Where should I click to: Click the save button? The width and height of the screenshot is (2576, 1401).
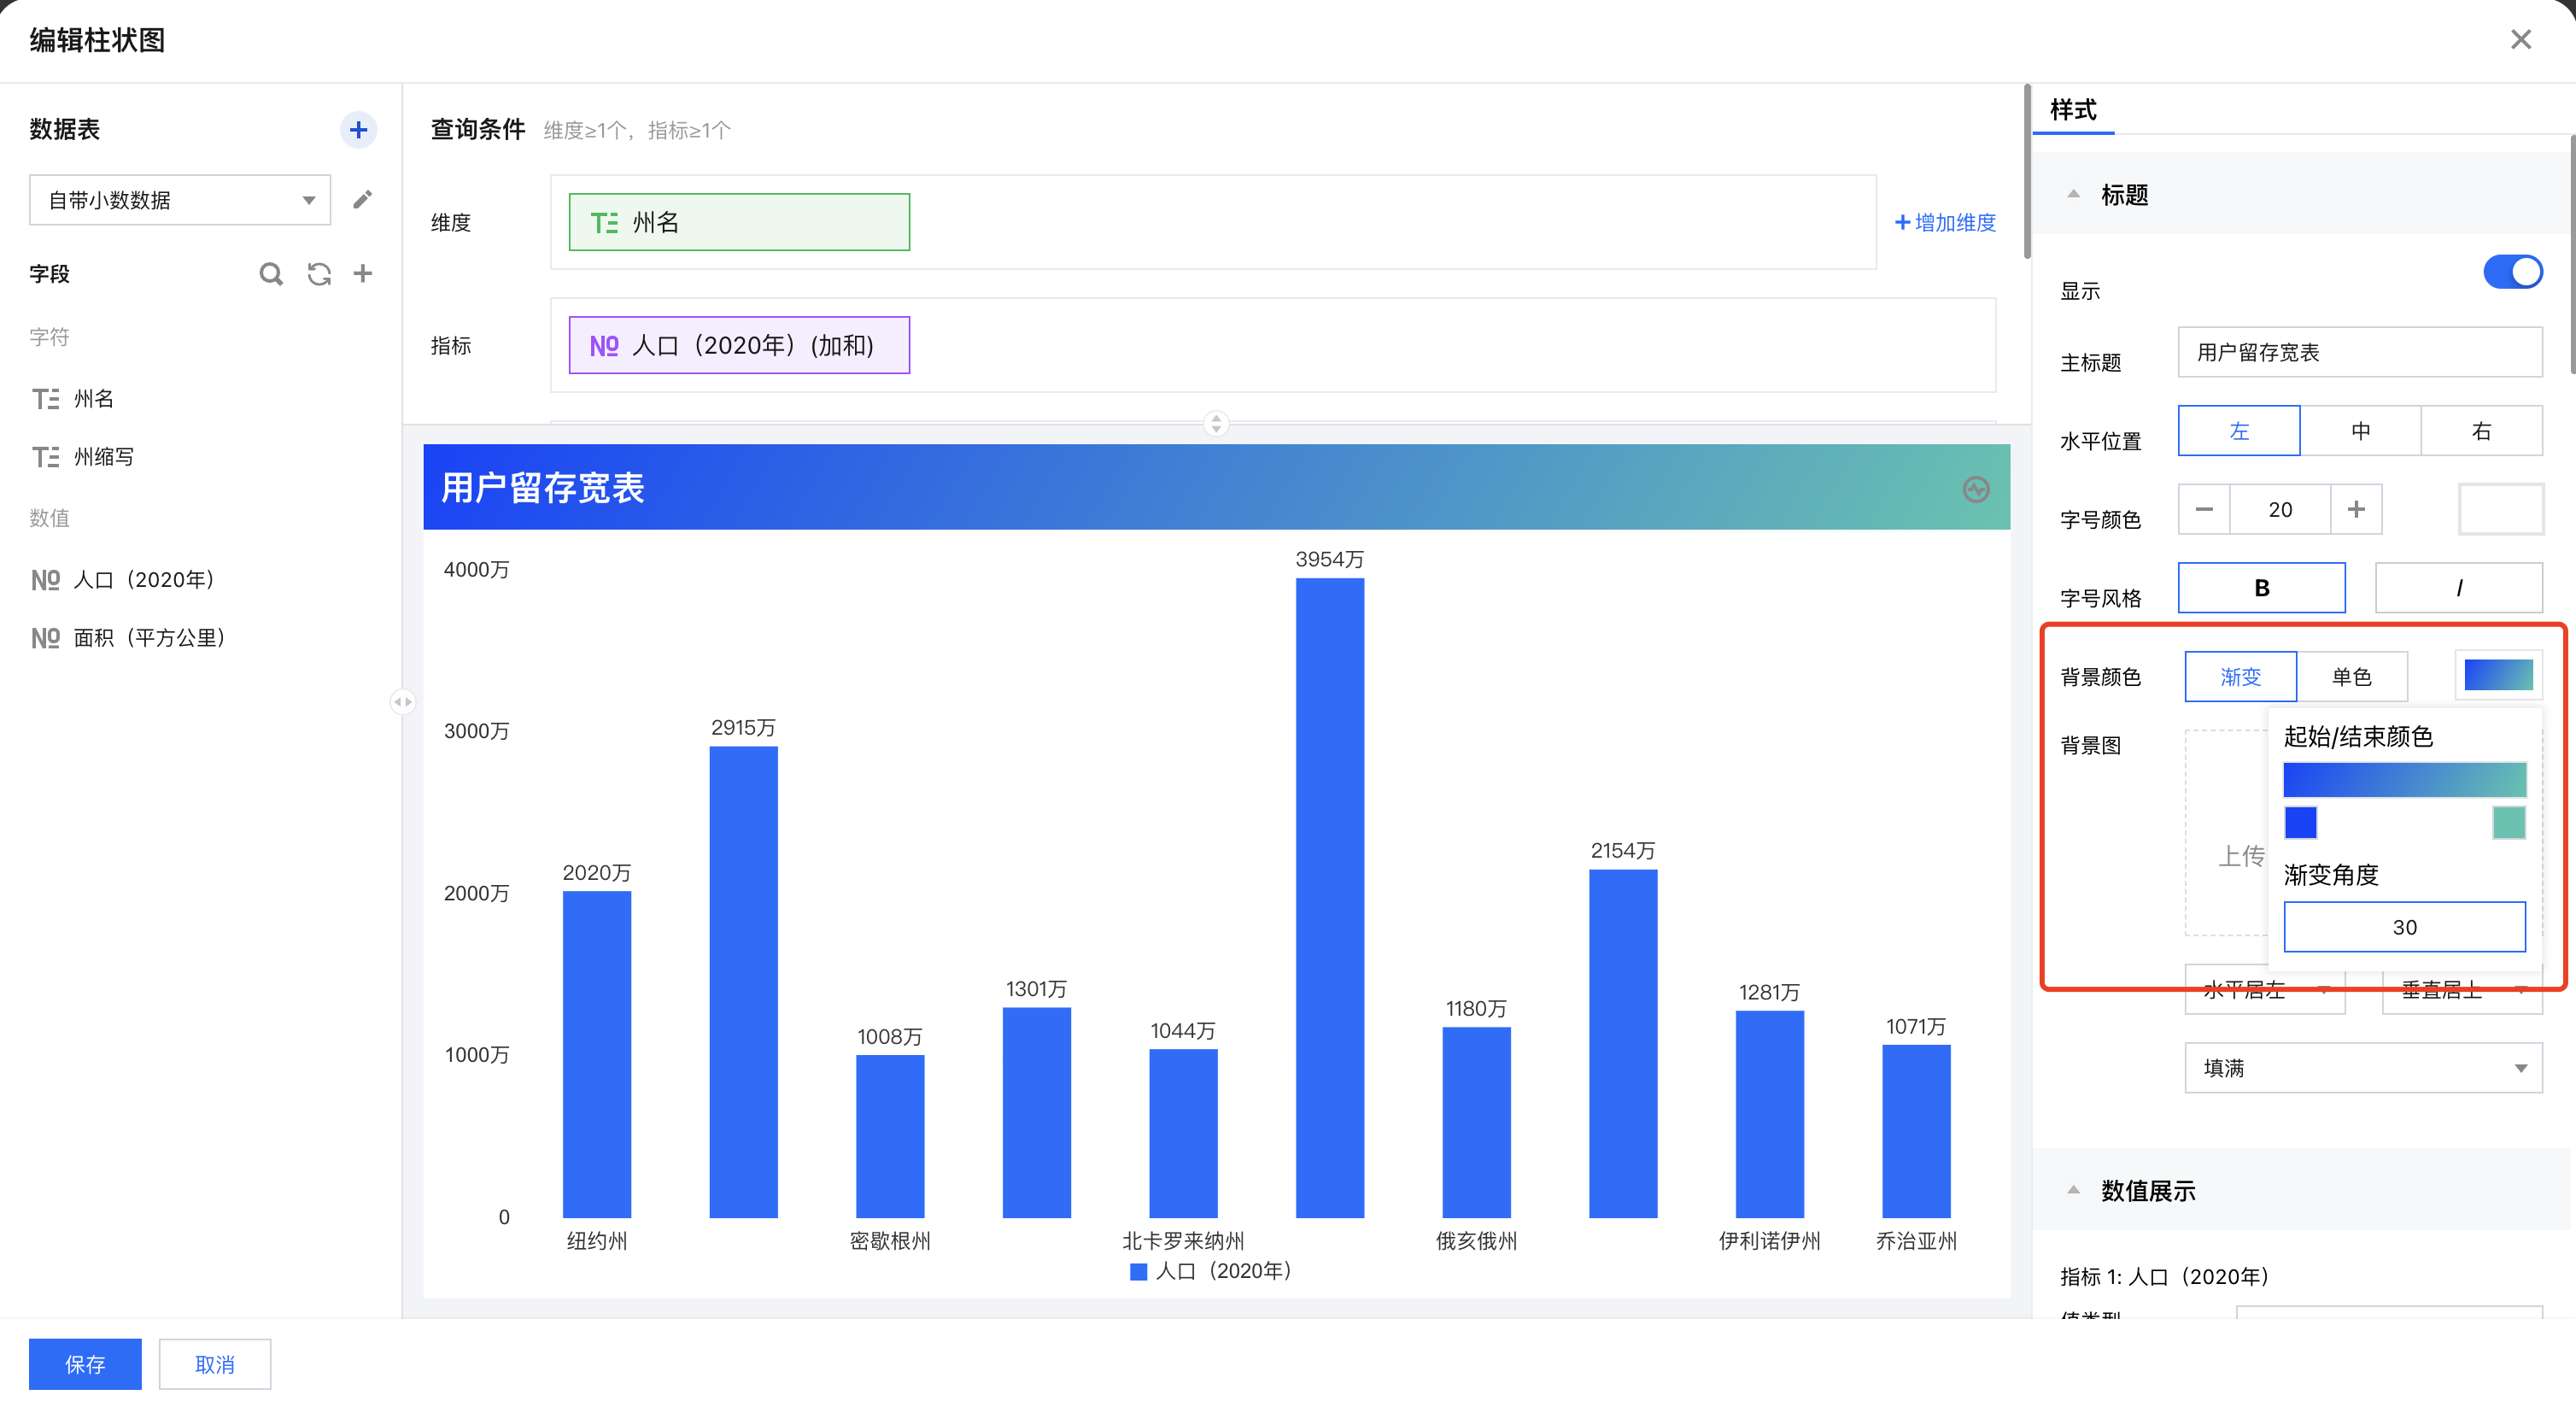(85, 1364)
